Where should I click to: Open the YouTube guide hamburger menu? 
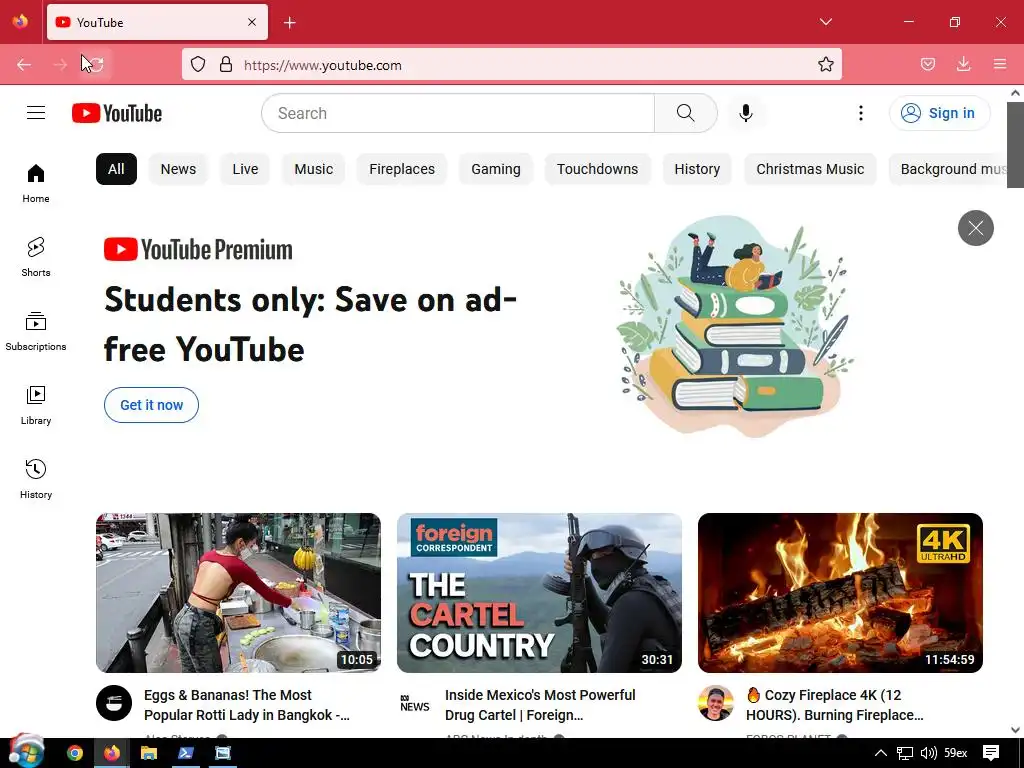coord(36,113)
